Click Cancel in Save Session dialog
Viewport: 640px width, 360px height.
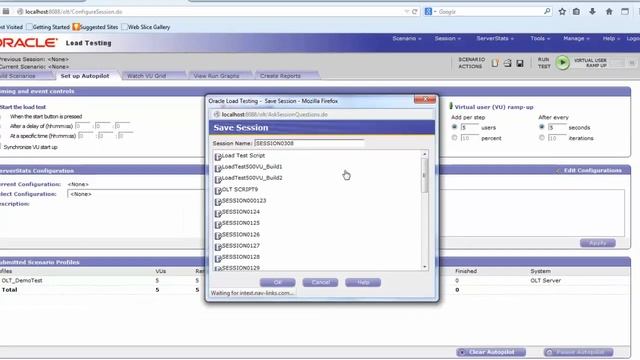(x=320, y=282)
